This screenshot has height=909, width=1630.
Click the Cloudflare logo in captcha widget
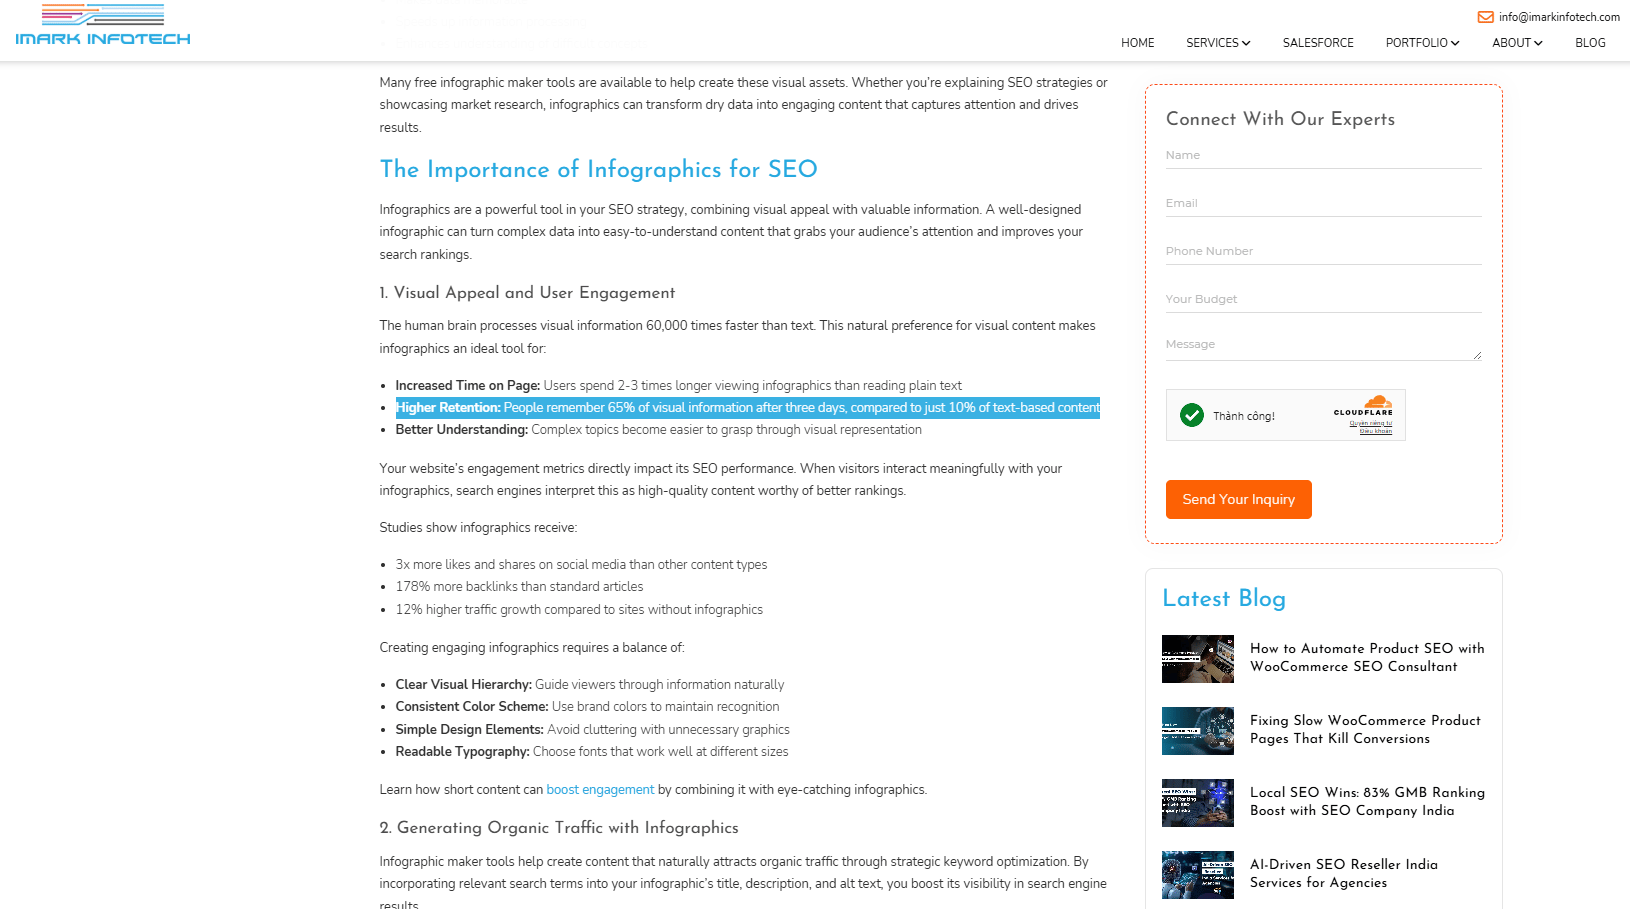[x=1364, y=406]
